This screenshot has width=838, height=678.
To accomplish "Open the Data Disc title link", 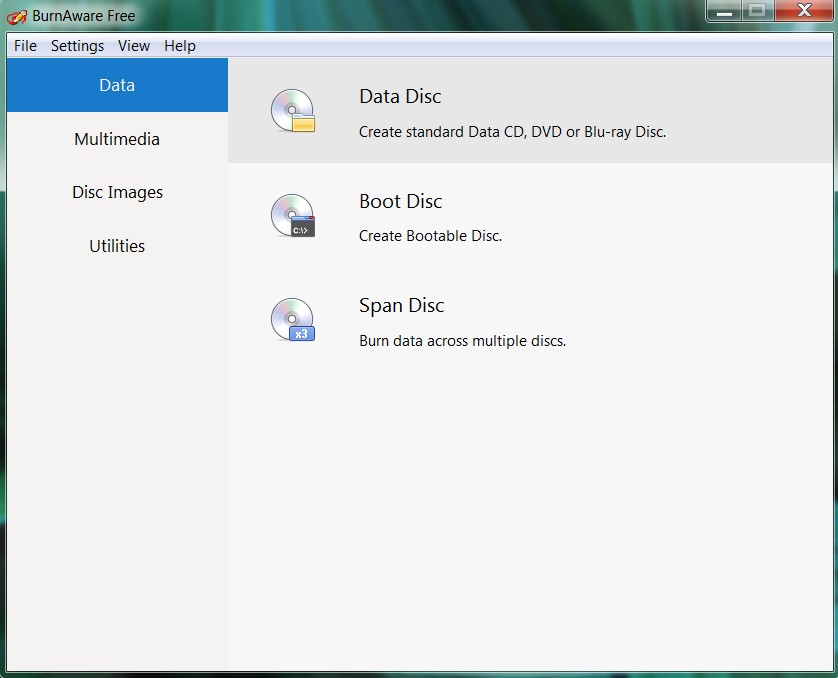I will tap(400, 96).
